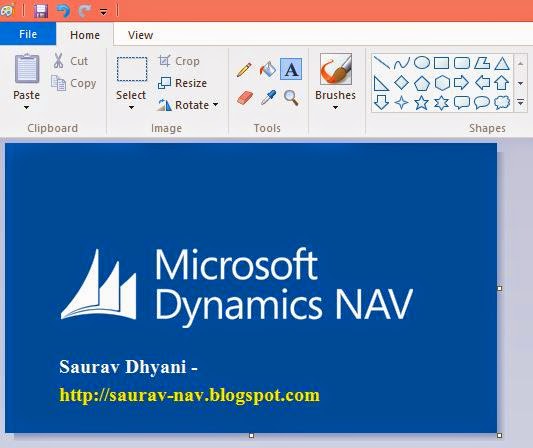
Task: Undo the last action
Action: (63, 11)
